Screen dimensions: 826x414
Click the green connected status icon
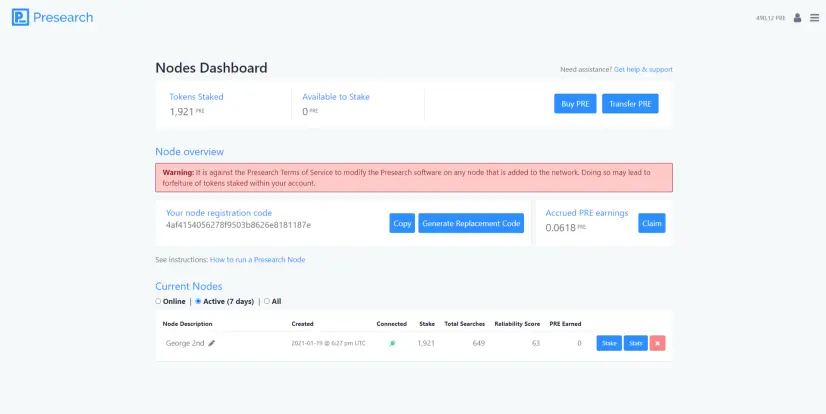pyautogui.click(x=392, y=343)
